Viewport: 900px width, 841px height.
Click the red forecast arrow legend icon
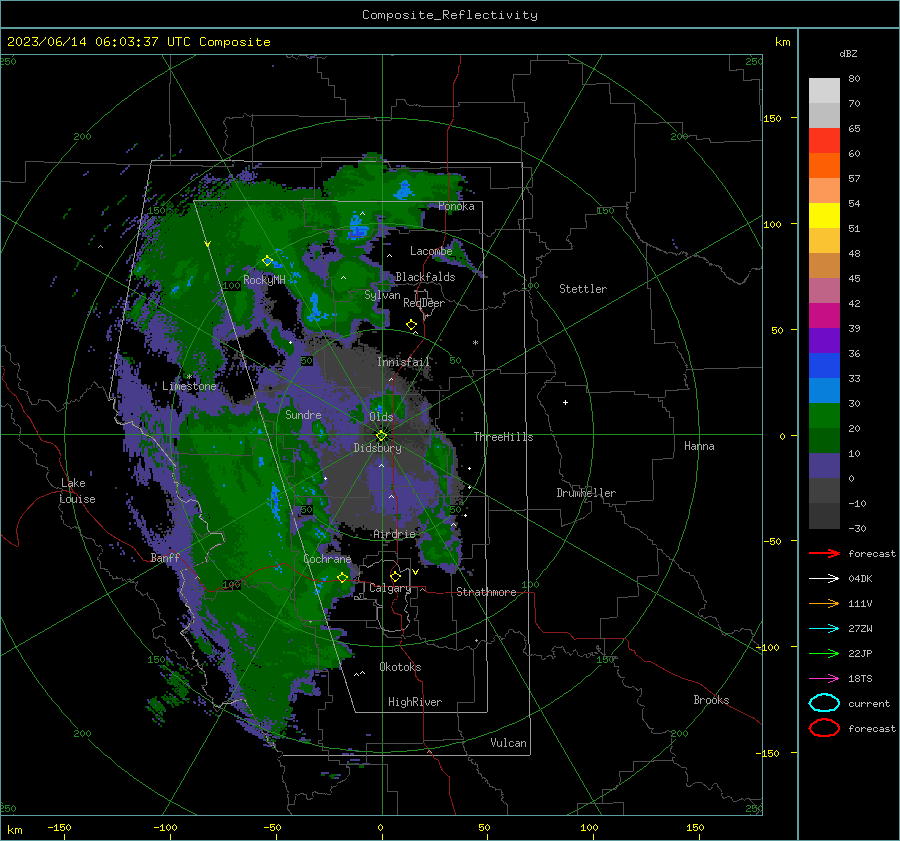point(824,553)
